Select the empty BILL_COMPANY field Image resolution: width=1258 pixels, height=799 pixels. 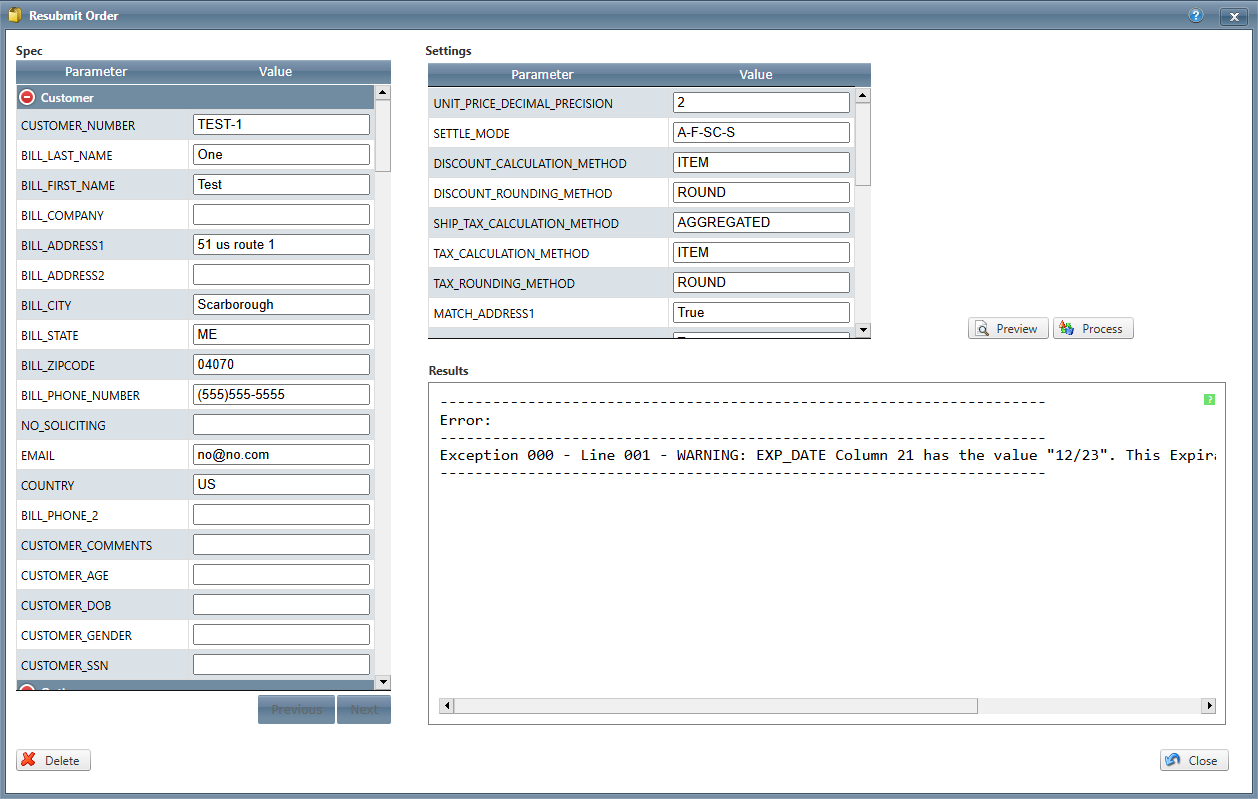click(281, 214)
